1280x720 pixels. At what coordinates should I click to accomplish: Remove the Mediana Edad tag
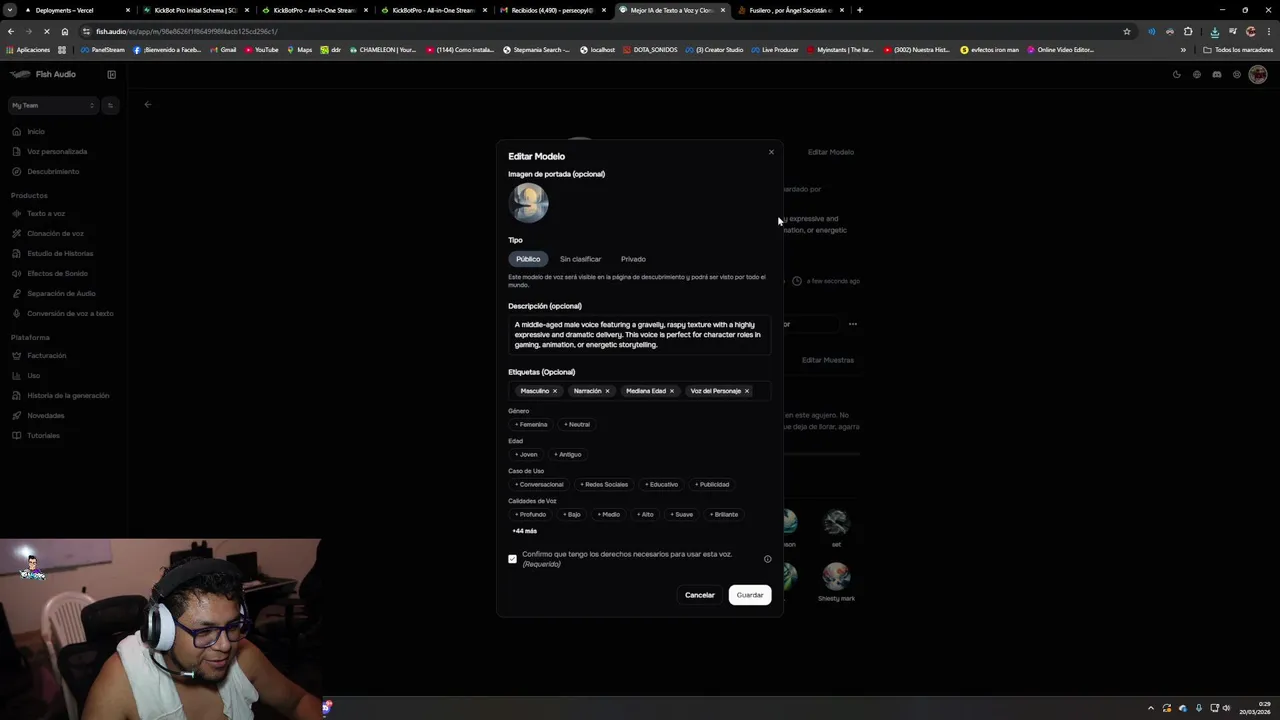672,391
